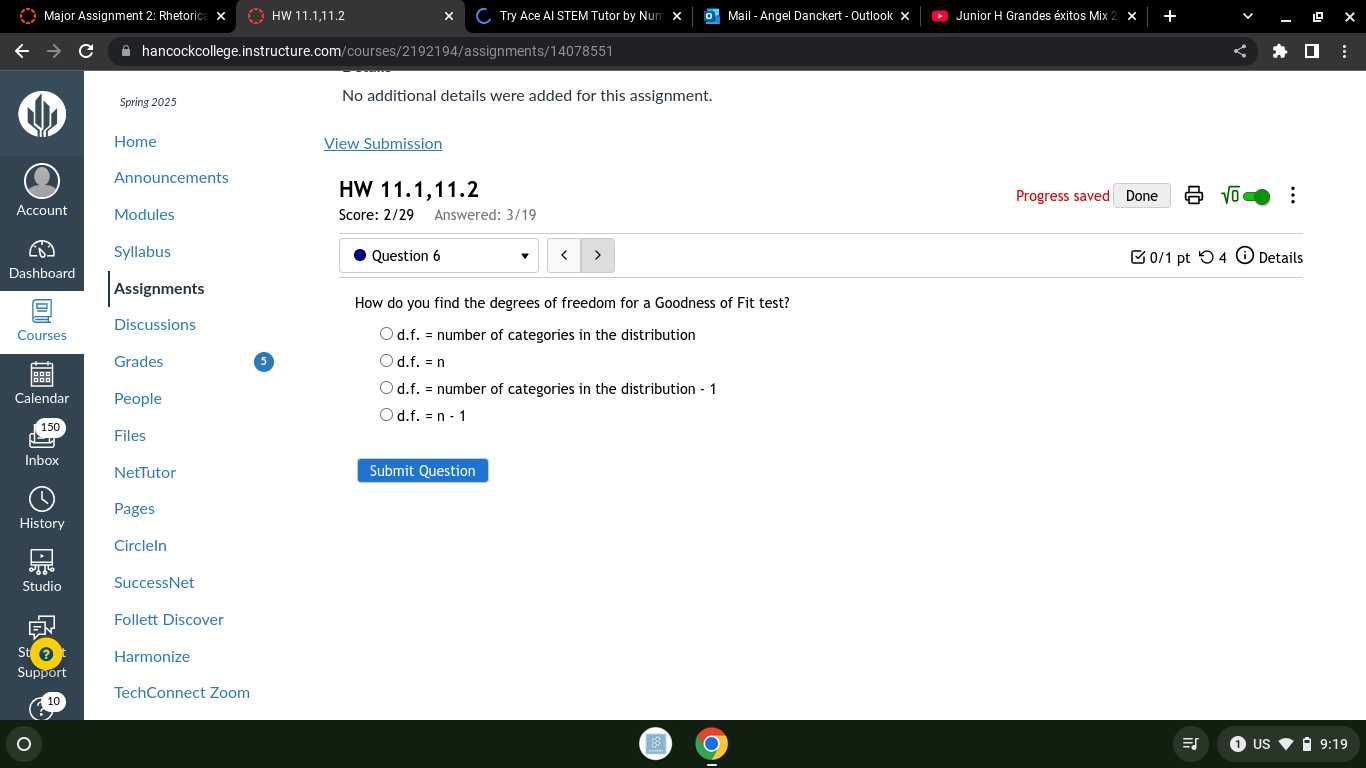Advance to the next question with the right chevron
This screenshot has height=768, width=1366.
597,255
